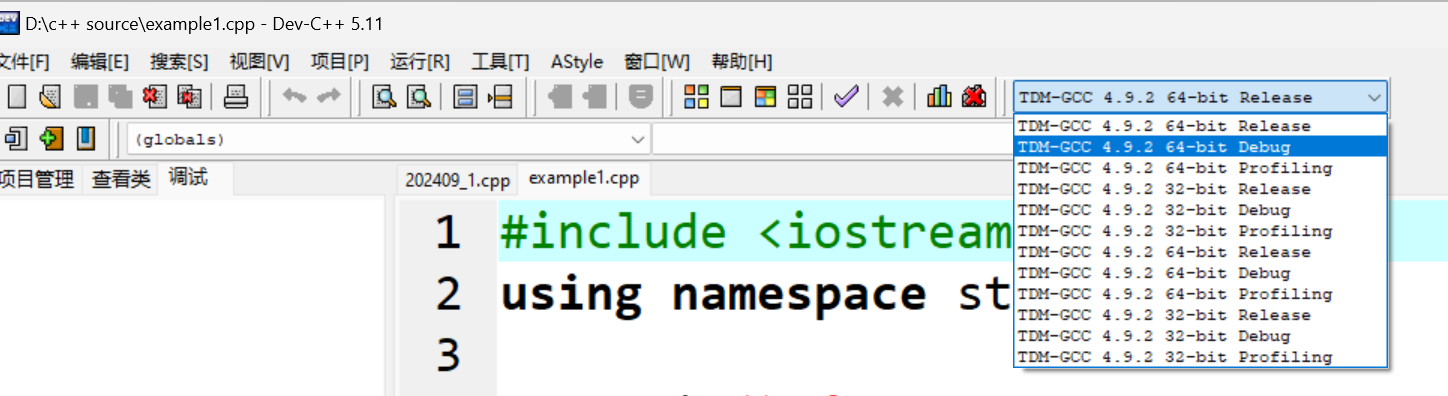
Task: Open the 编辑[E] menu
Action: point(100,61)
